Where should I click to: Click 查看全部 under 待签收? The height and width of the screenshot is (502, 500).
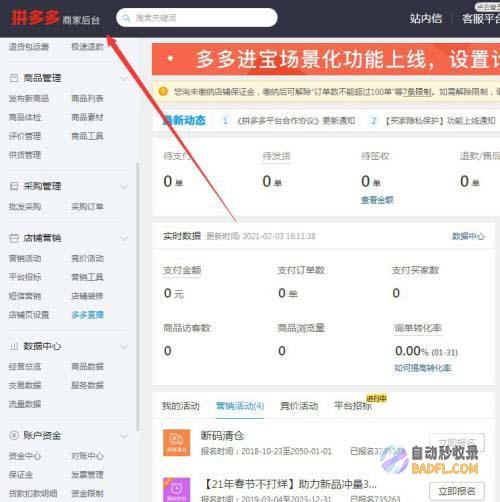377,200
